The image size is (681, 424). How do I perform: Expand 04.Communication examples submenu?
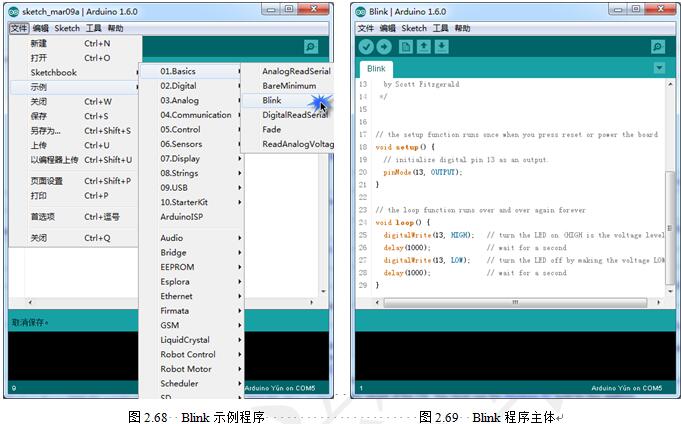(191, 115)
